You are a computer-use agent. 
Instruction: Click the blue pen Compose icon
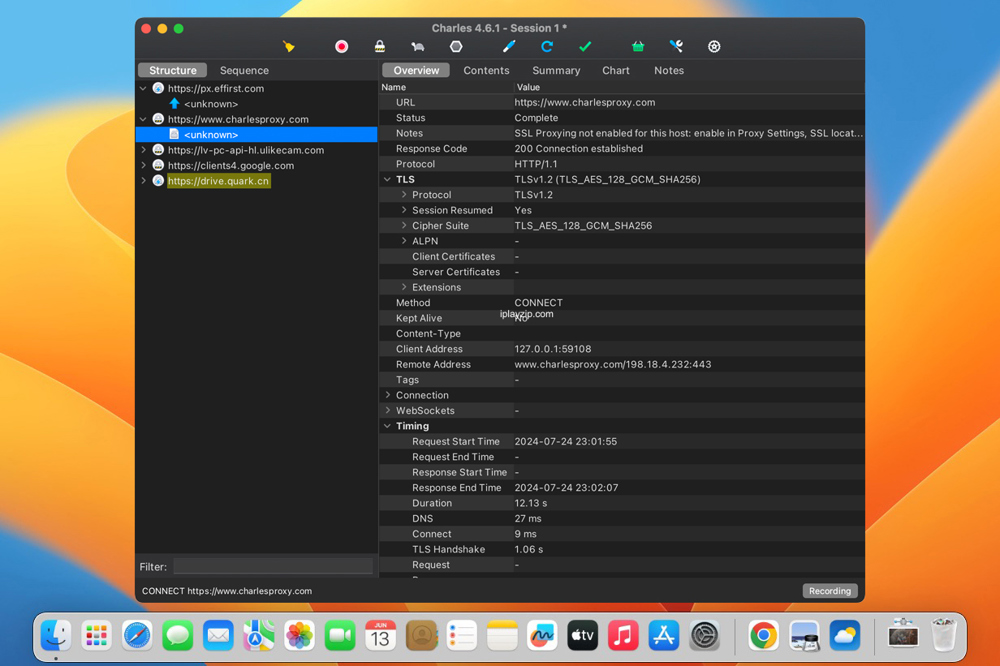point(508,47)
